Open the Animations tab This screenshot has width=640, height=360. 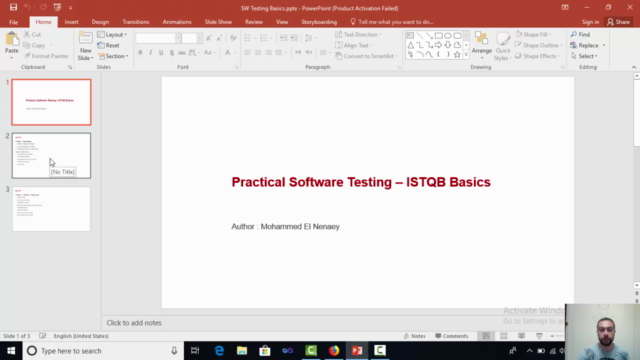[x=177, y=22]
